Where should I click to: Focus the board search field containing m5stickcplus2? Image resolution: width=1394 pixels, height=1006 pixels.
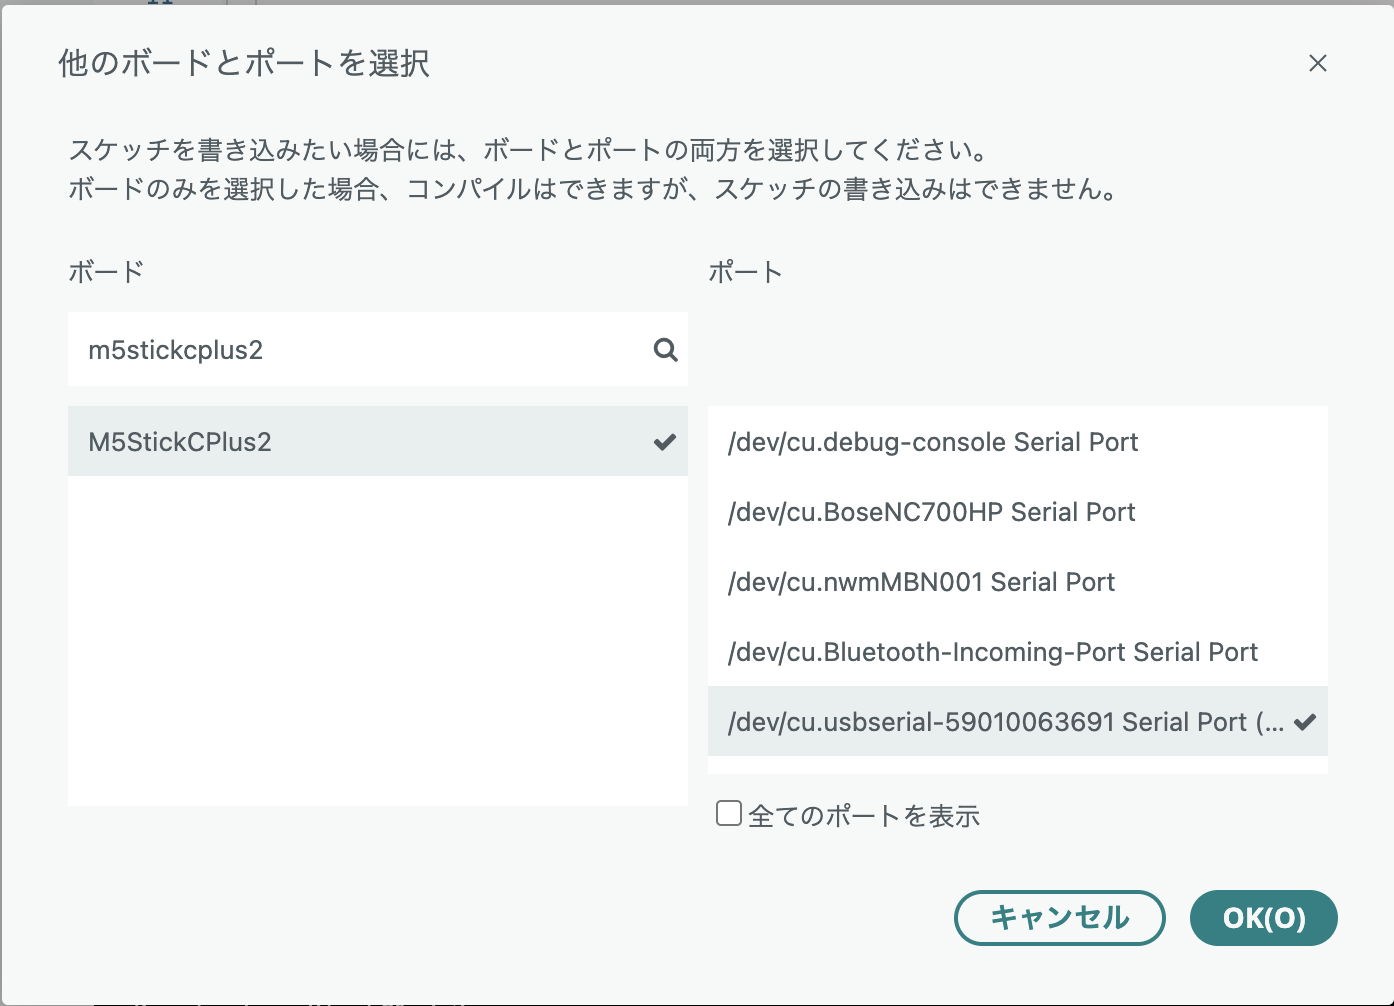[378, 349]
